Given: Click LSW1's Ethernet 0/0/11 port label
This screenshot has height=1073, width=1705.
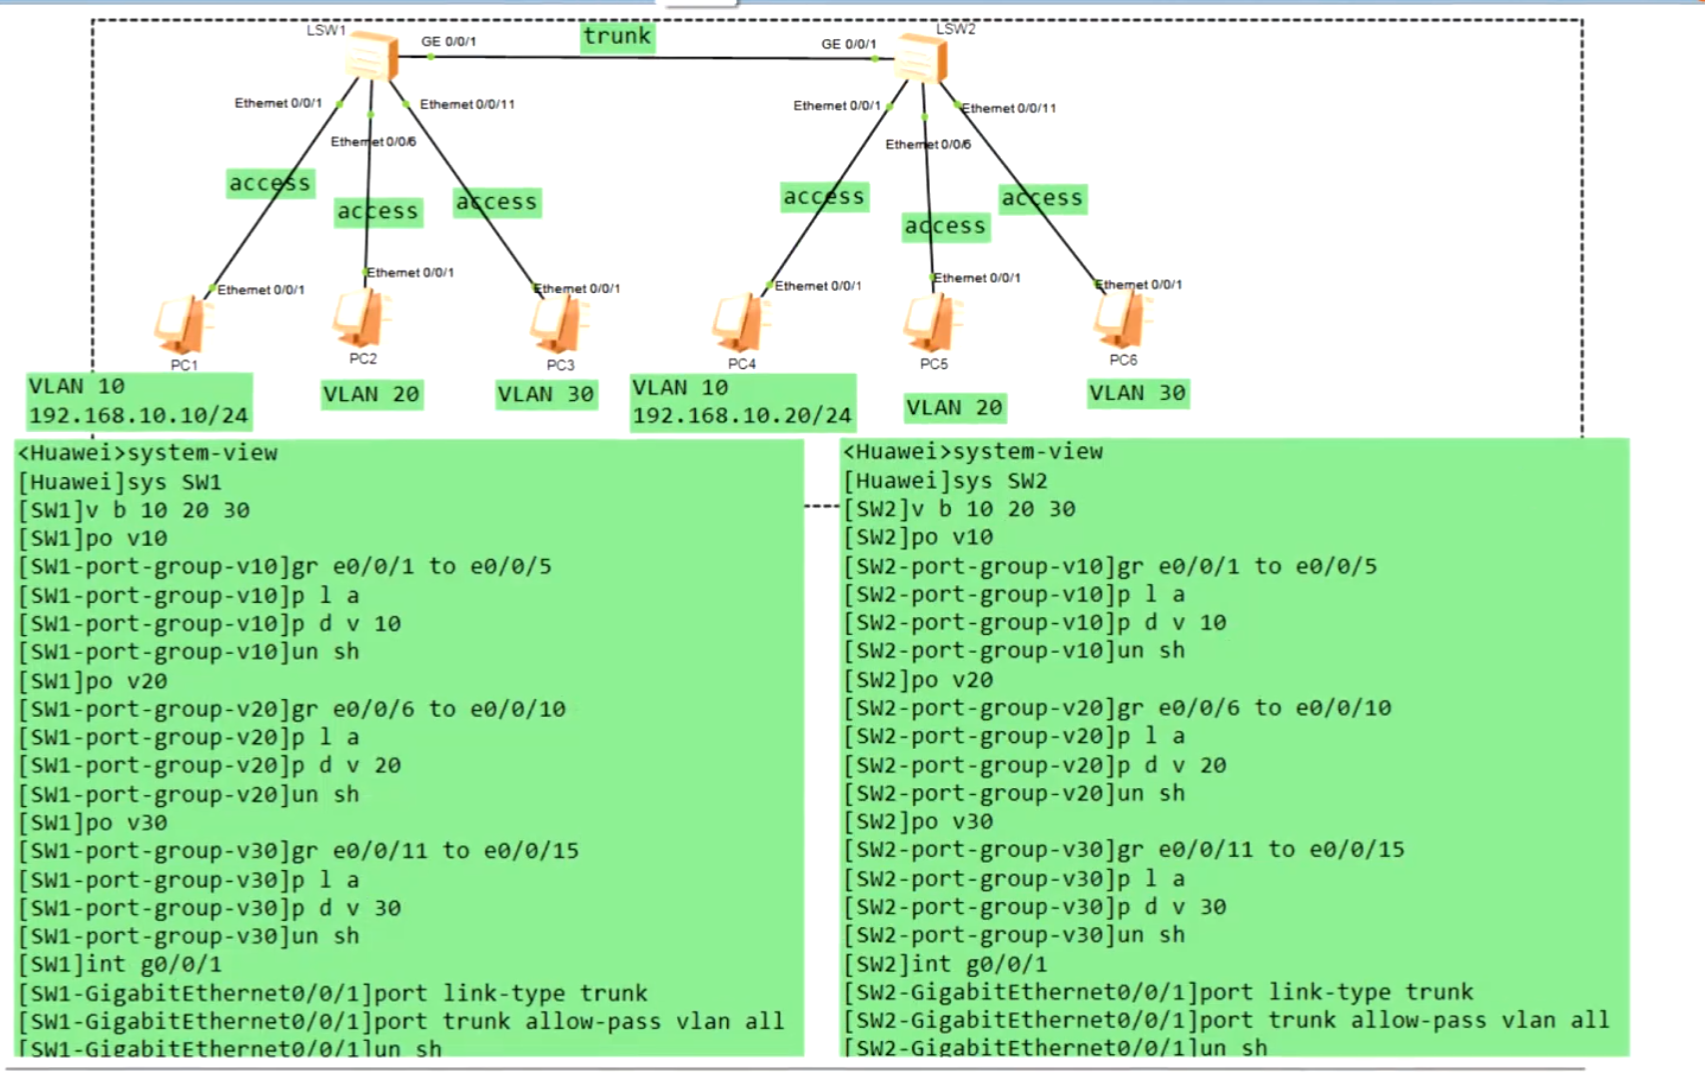Looking at the screenshot, I should [x=467, y=104].
